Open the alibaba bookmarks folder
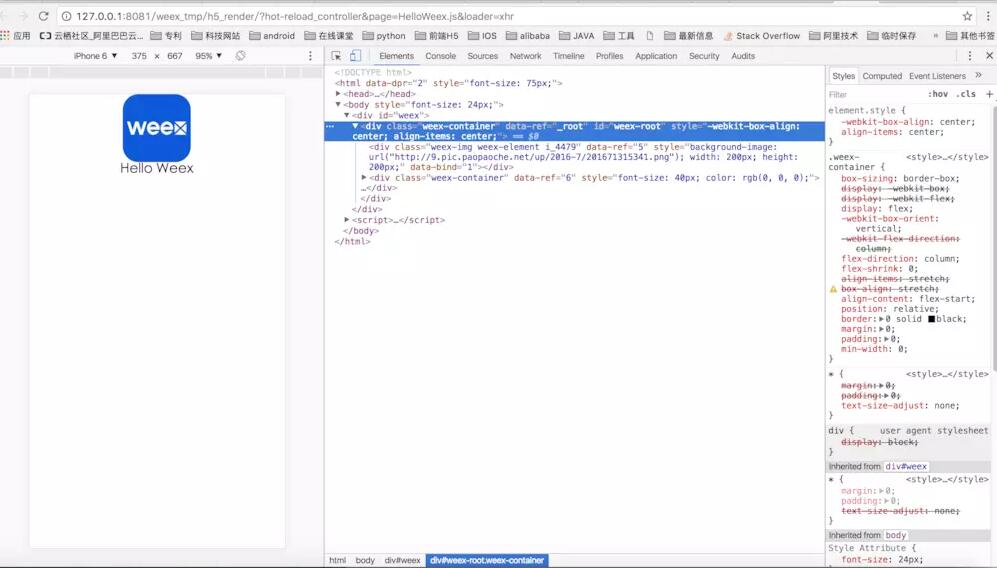This screenshot has height=568, width=997. (x=528, y=36)
